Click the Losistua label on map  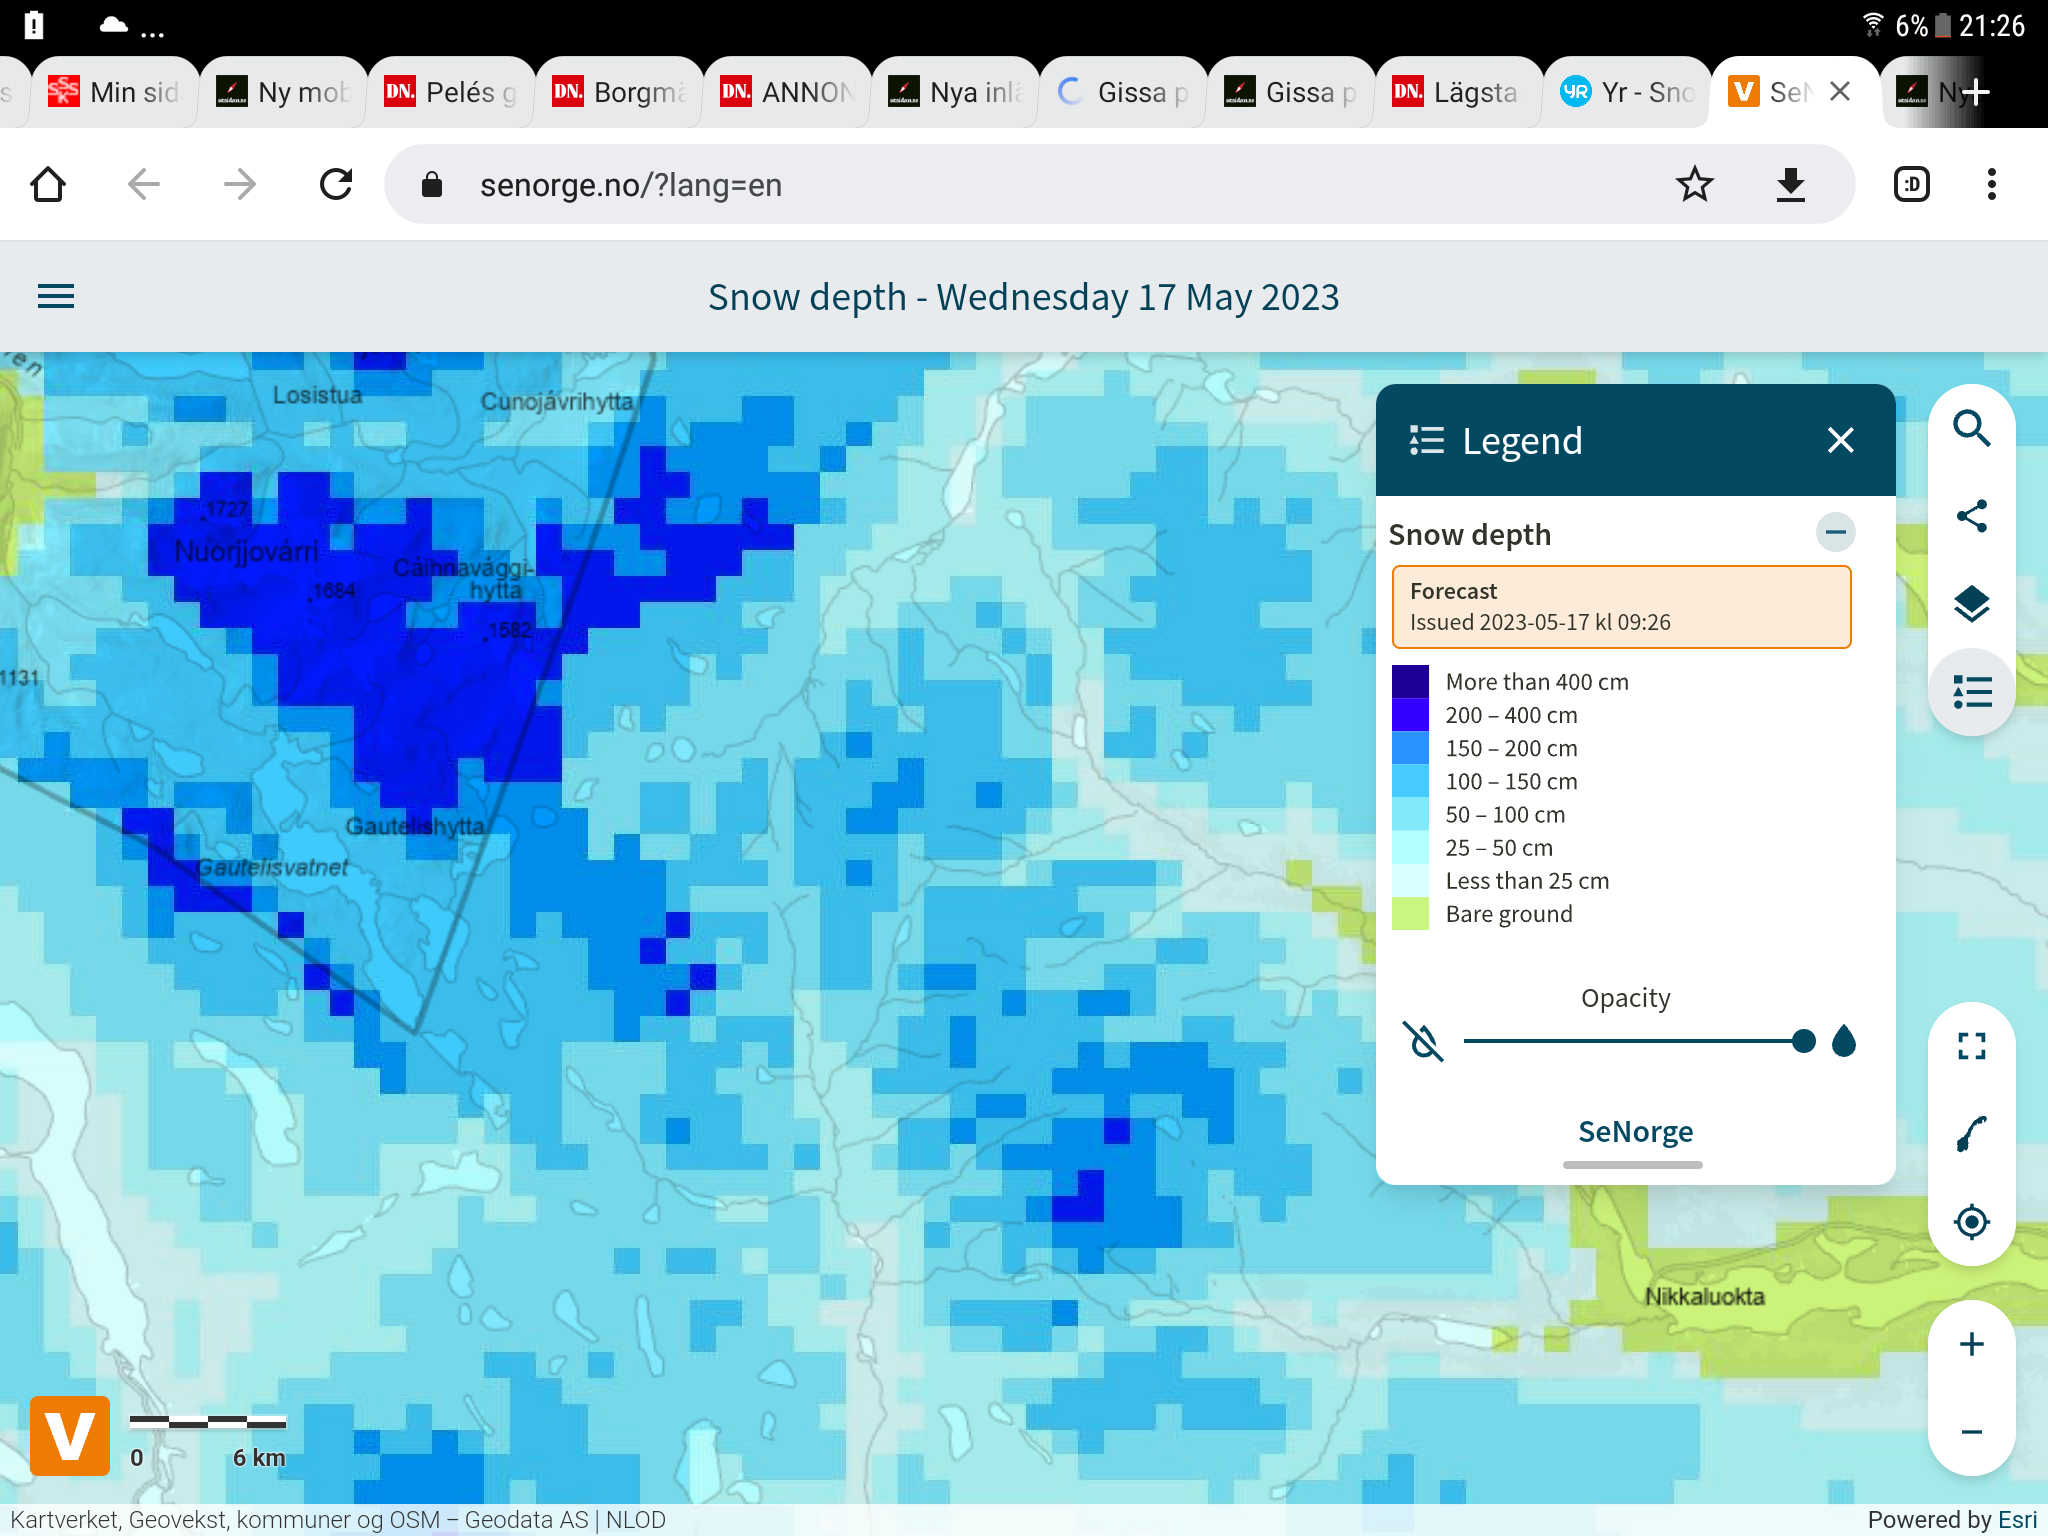pyautogui.click(x=317, y=395)
